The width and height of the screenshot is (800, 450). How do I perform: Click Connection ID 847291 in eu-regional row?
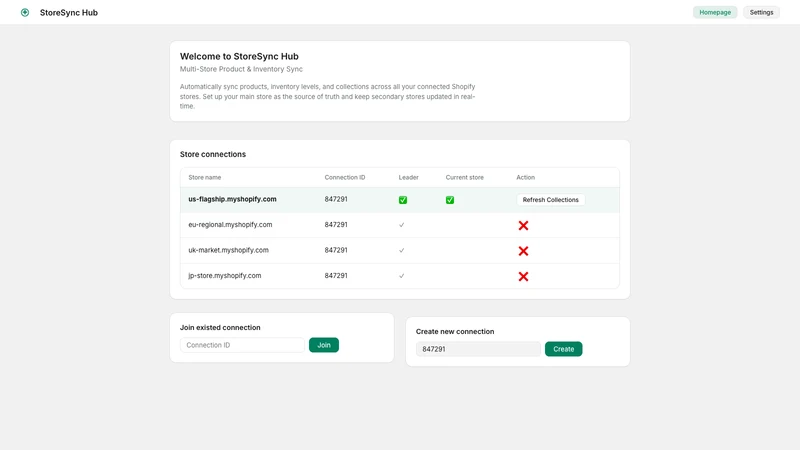point(336,224)
